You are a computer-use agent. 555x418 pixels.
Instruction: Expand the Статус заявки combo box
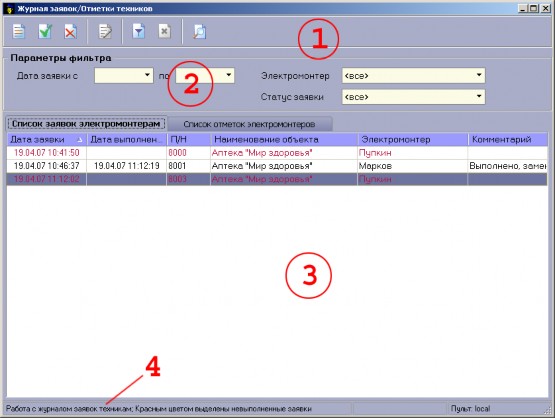(x=479, y=96)
